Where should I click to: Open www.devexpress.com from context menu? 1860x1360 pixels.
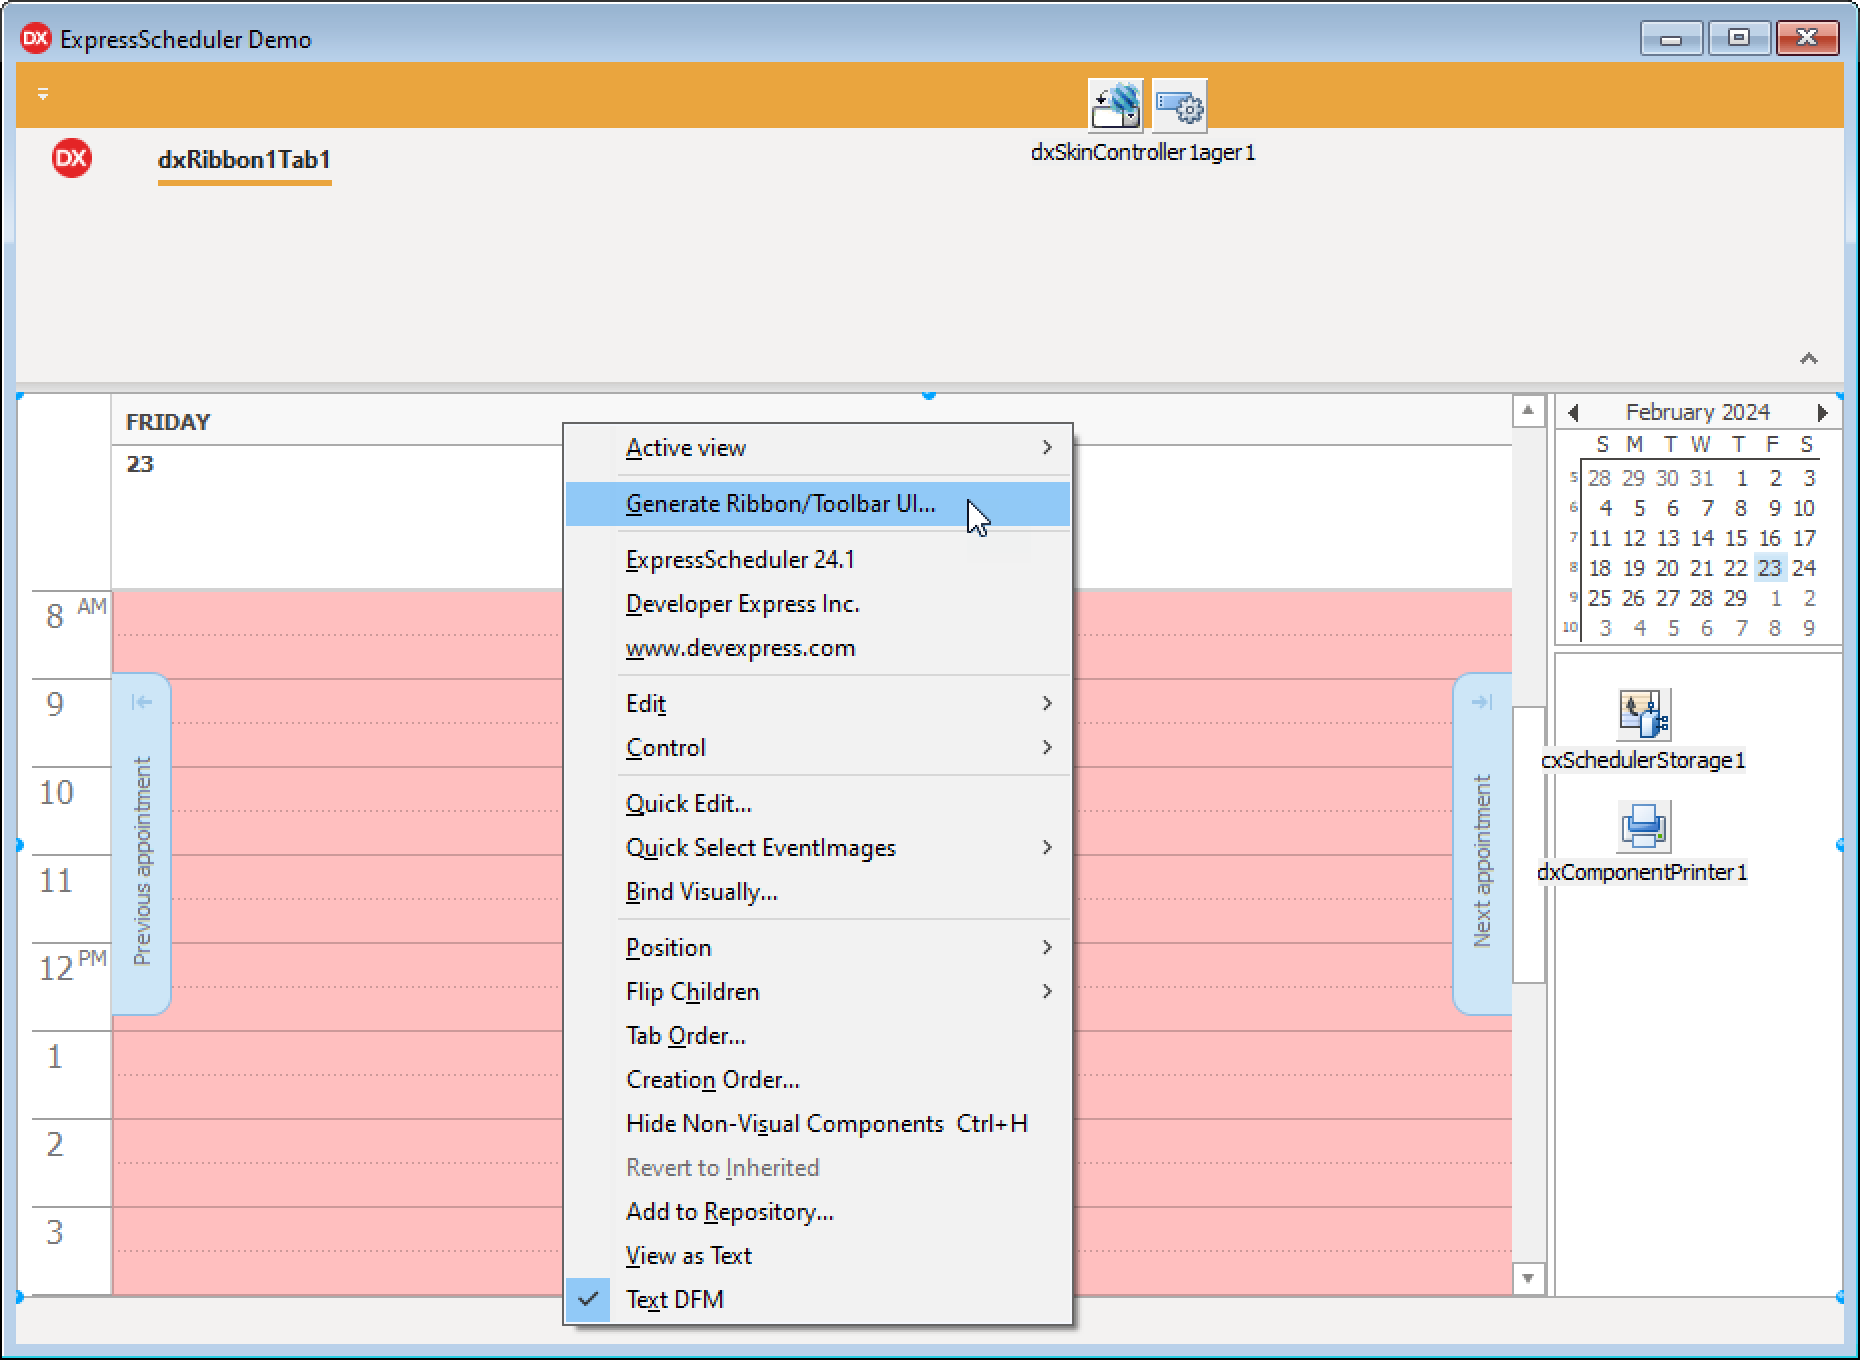(x=740, y=648)
